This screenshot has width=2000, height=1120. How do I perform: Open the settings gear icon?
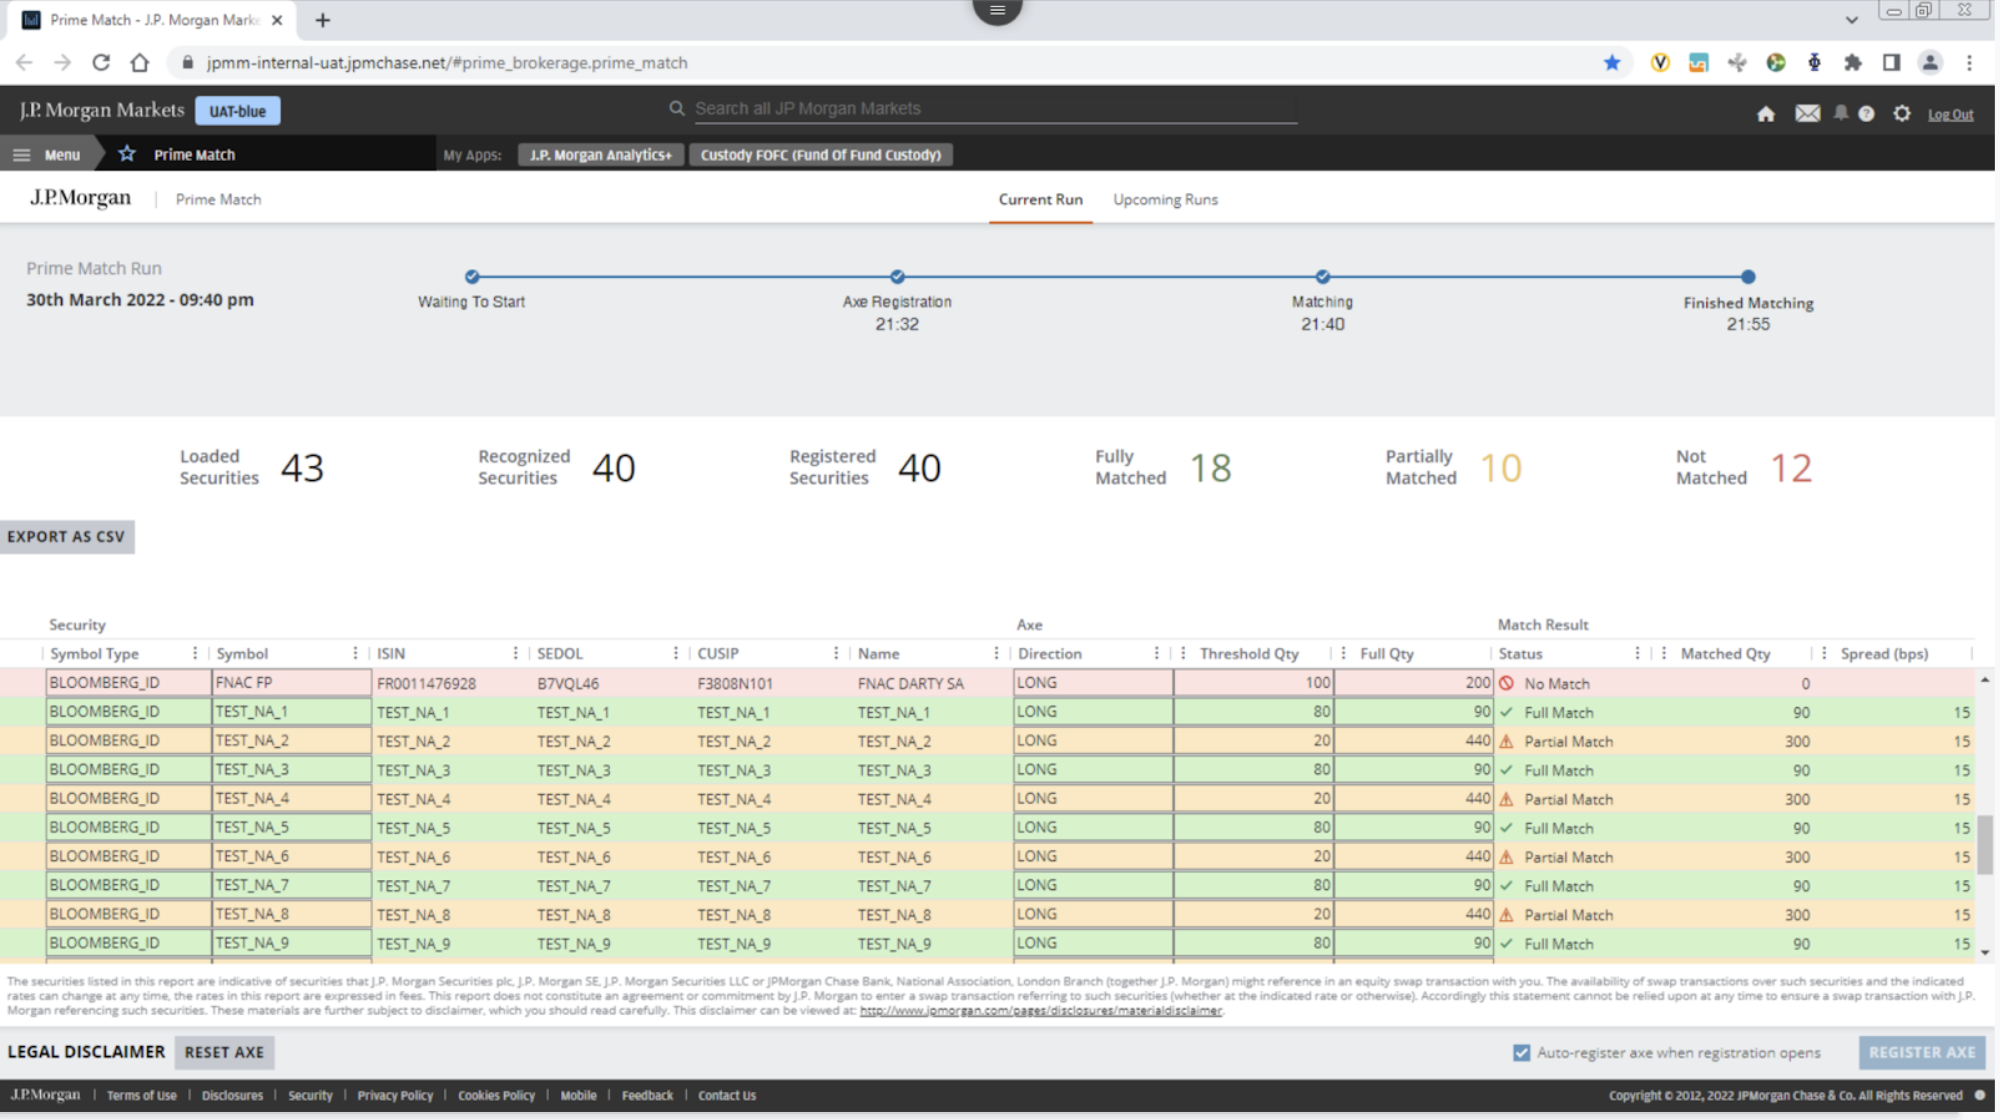pyautogui.click(x=1902, y=114)
